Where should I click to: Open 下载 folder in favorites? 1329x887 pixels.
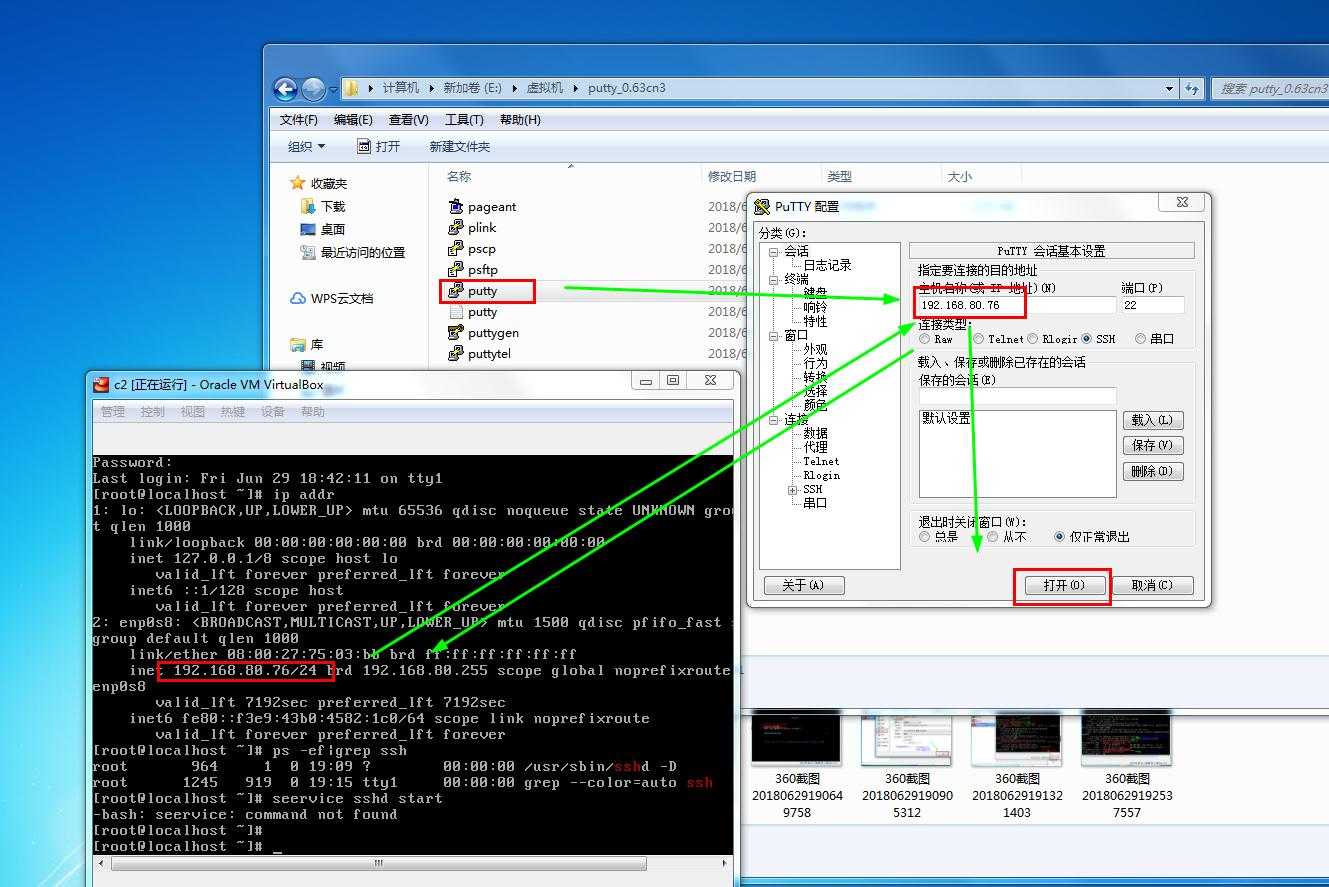pyautogui.click(x=332, y=206)
